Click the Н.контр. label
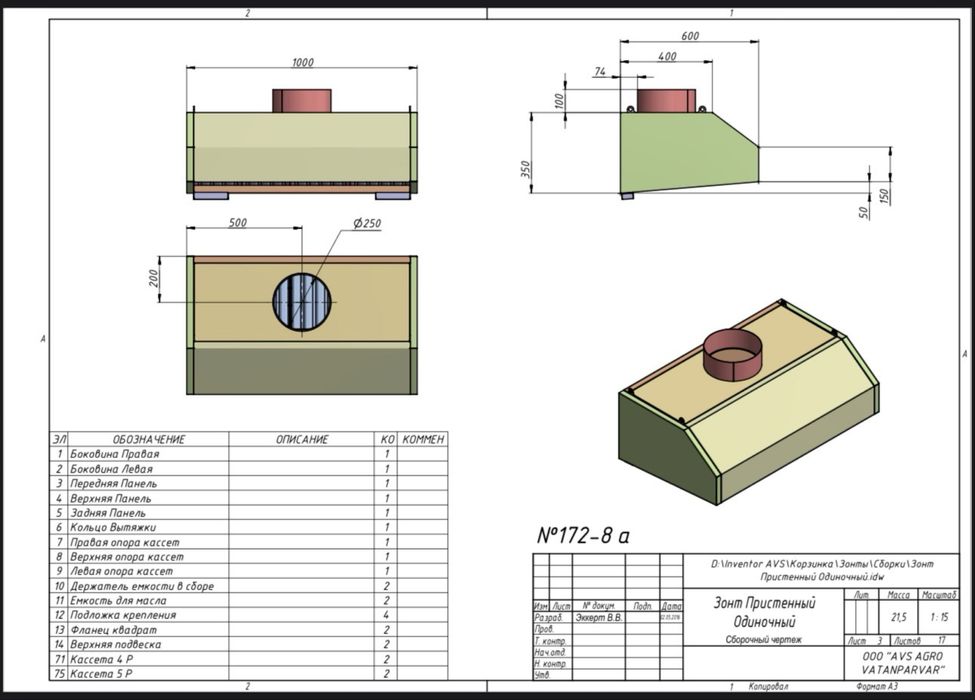The width and height of the screenshot is (975, 700). tap(550, 664)
